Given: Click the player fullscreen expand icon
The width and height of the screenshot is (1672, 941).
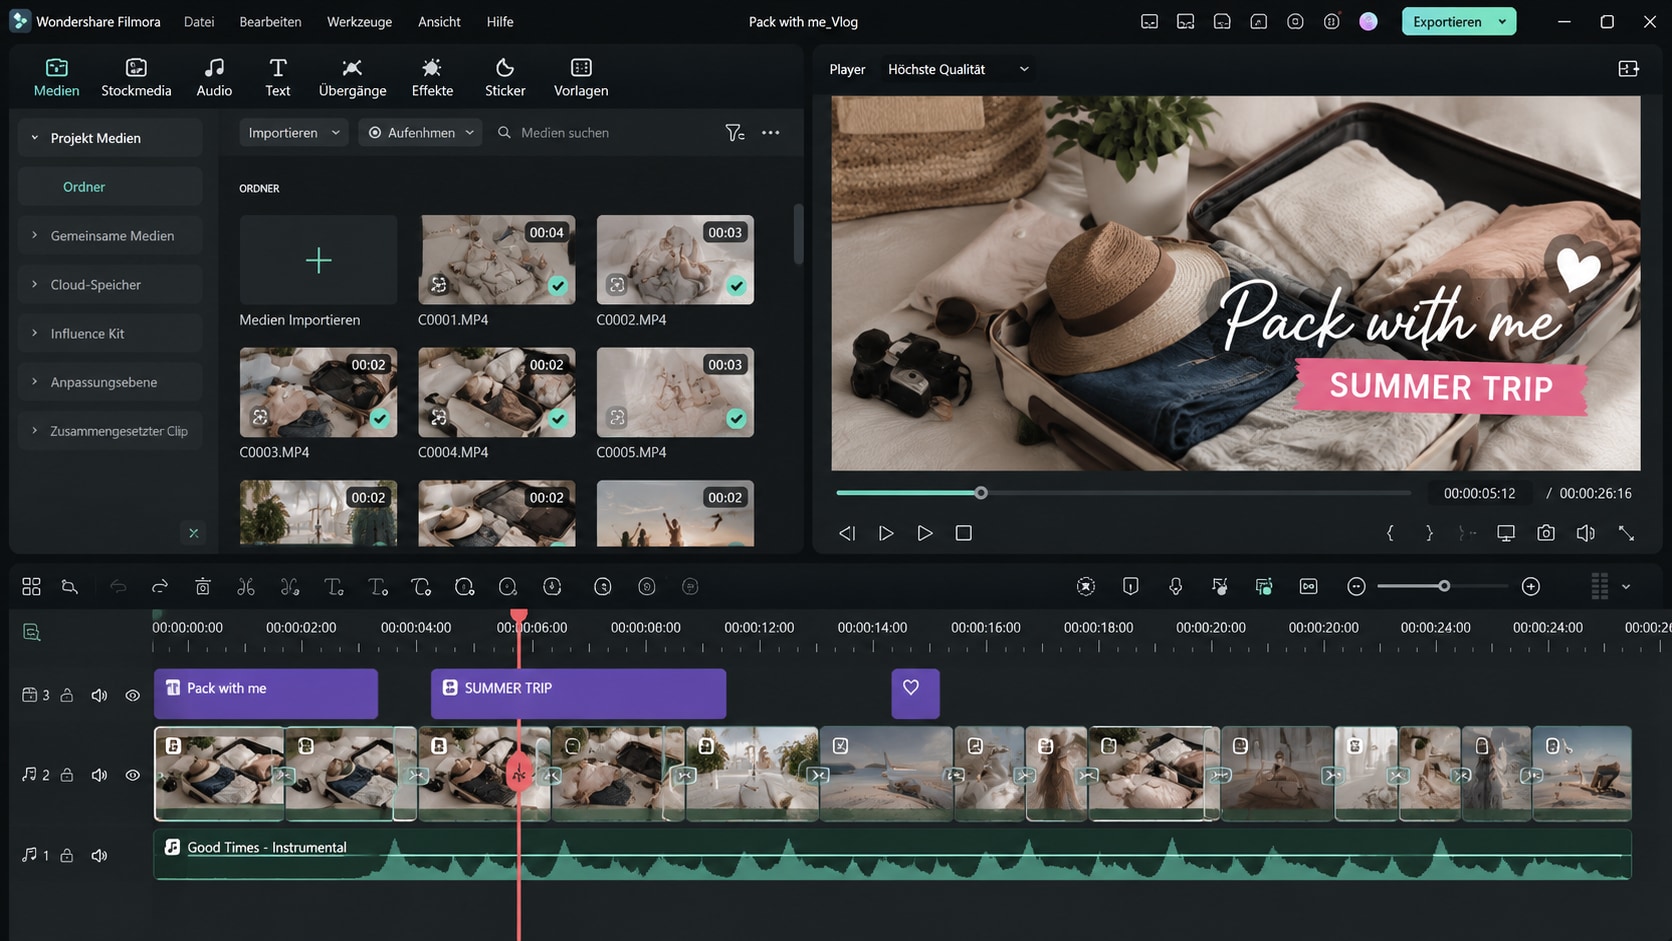Looking at the screenshot, I should [x=1627, y=533].
